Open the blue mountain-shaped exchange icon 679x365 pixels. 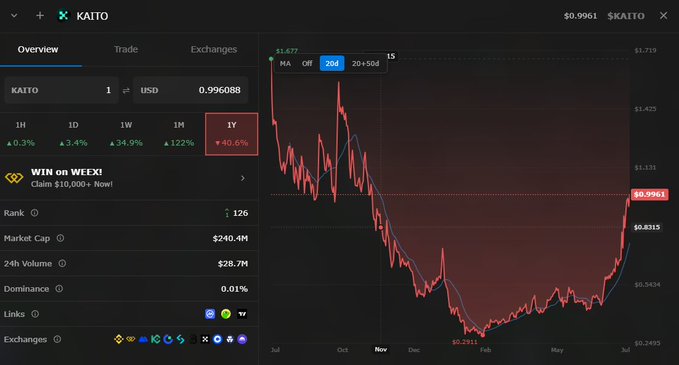(x=143, y=339)
